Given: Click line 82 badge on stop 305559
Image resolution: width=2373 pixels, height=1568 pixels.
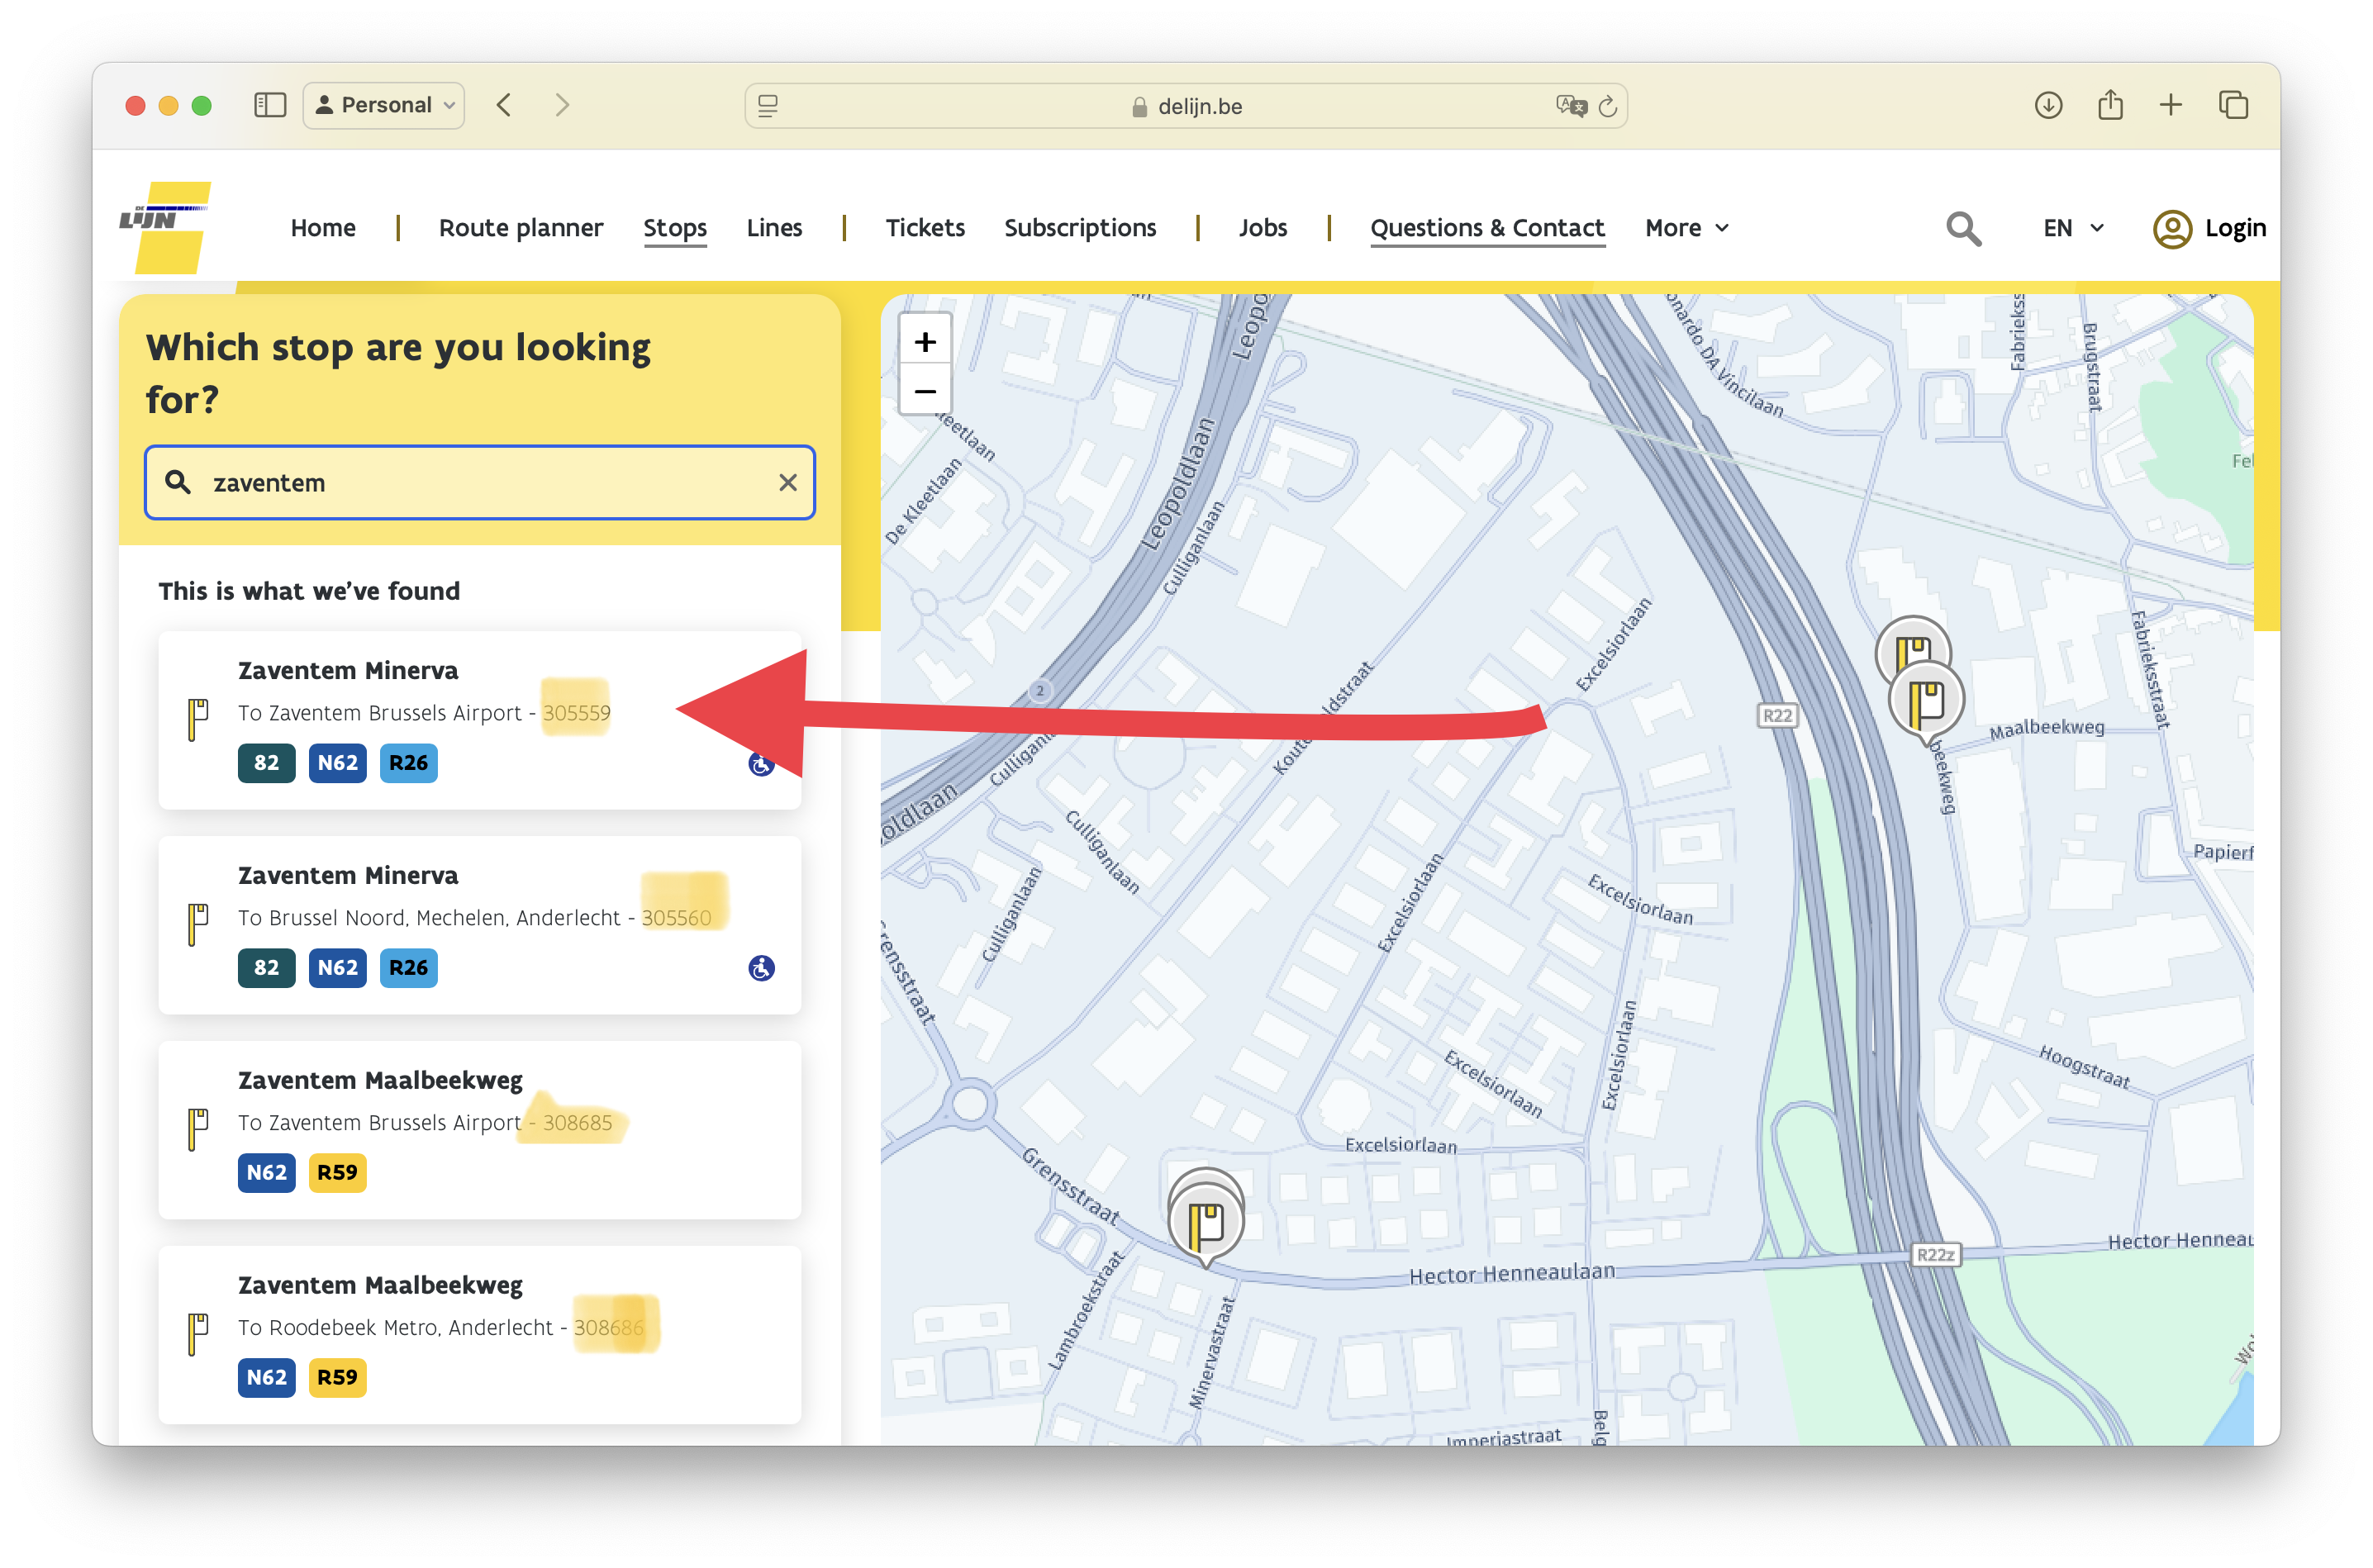Looking at the screenshot, I should click(x=266, y=763).
